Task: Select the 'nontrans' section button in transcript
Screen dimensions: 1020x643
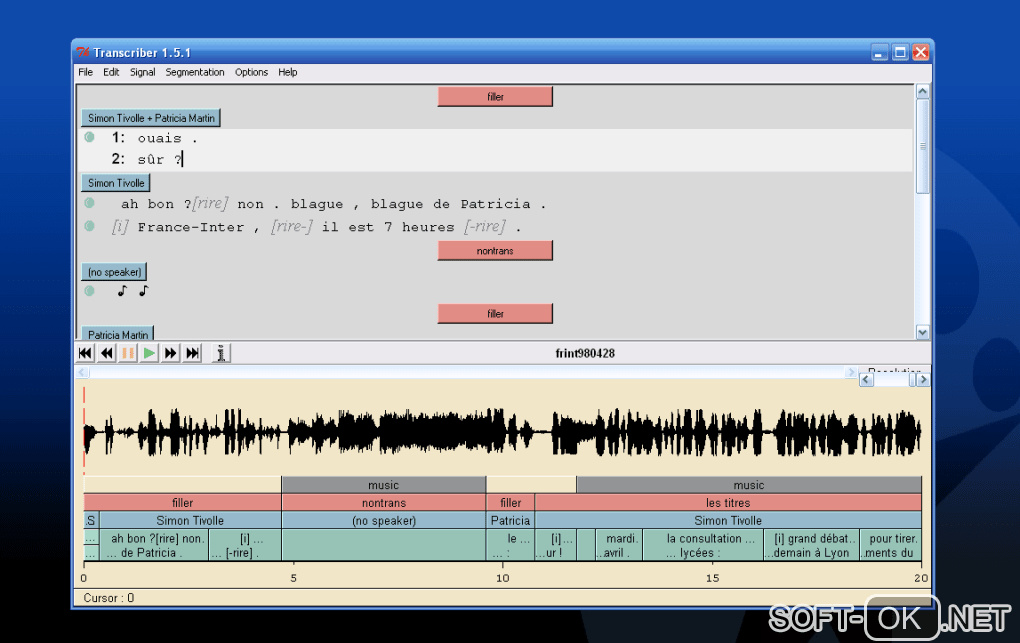Action: click(x=495, y=251)
